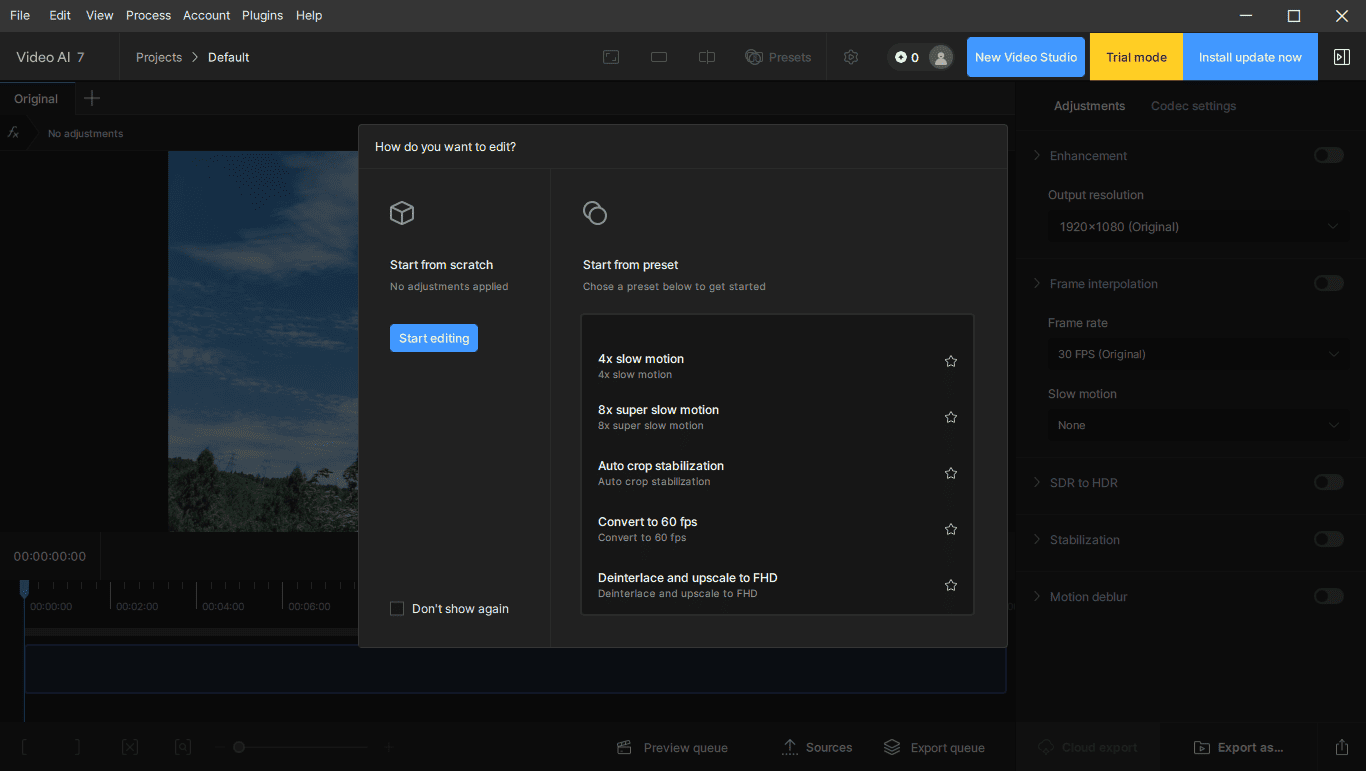Switch to Codec settings tab

coord(1193,106)
